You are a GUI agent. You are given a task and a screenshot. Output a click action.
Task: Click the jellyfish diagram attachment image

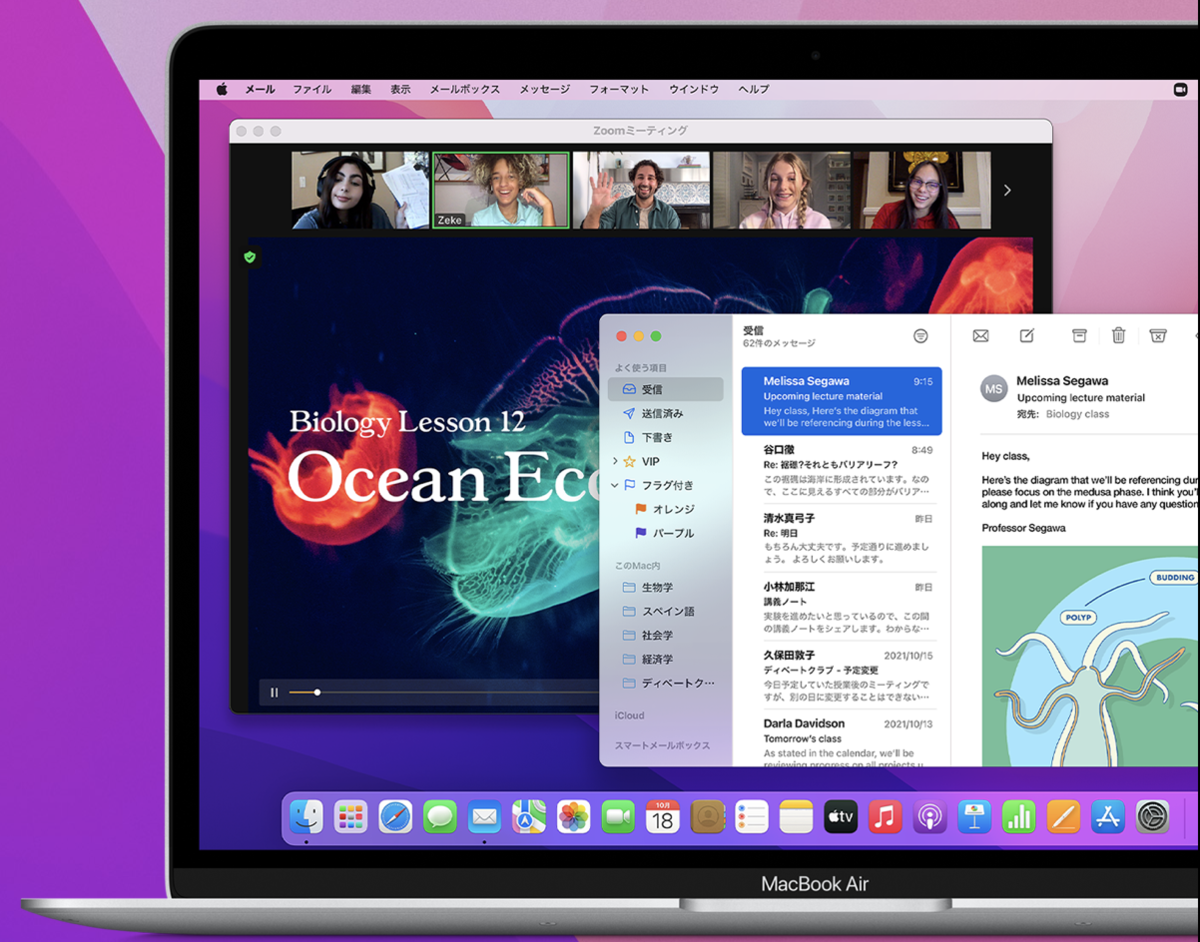coord(1090,656)
